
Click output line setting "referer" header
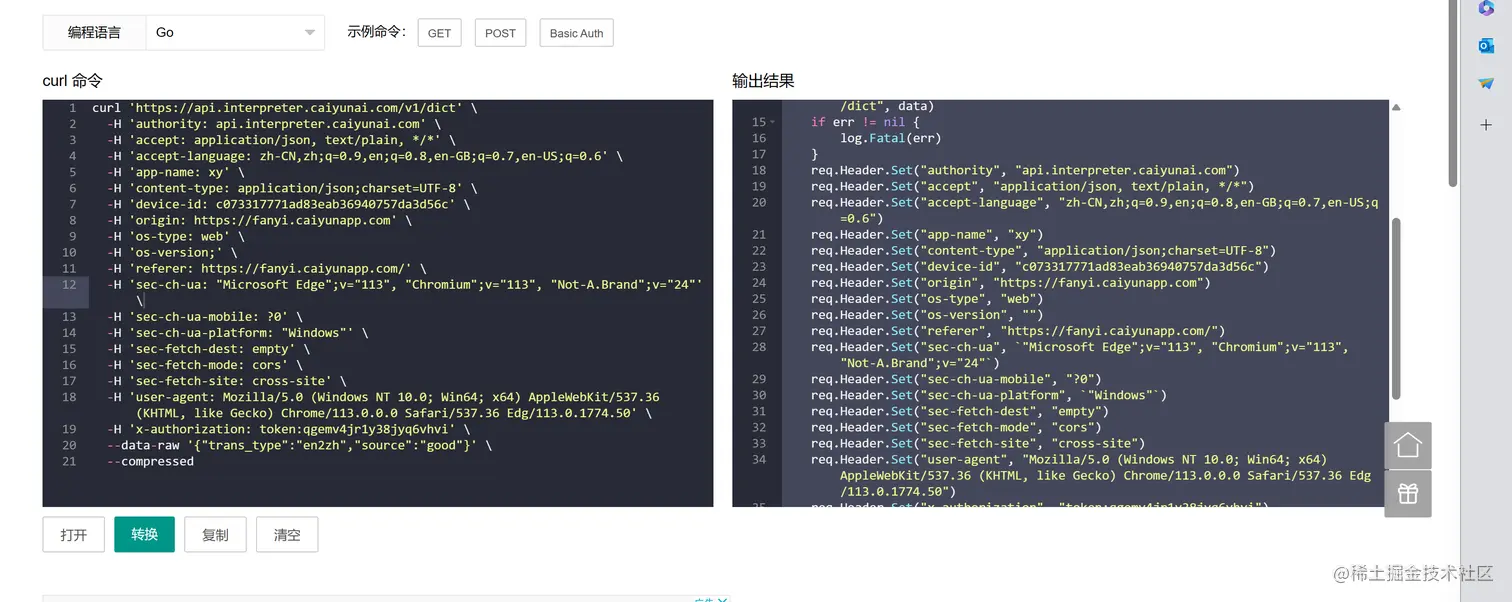1018,330
